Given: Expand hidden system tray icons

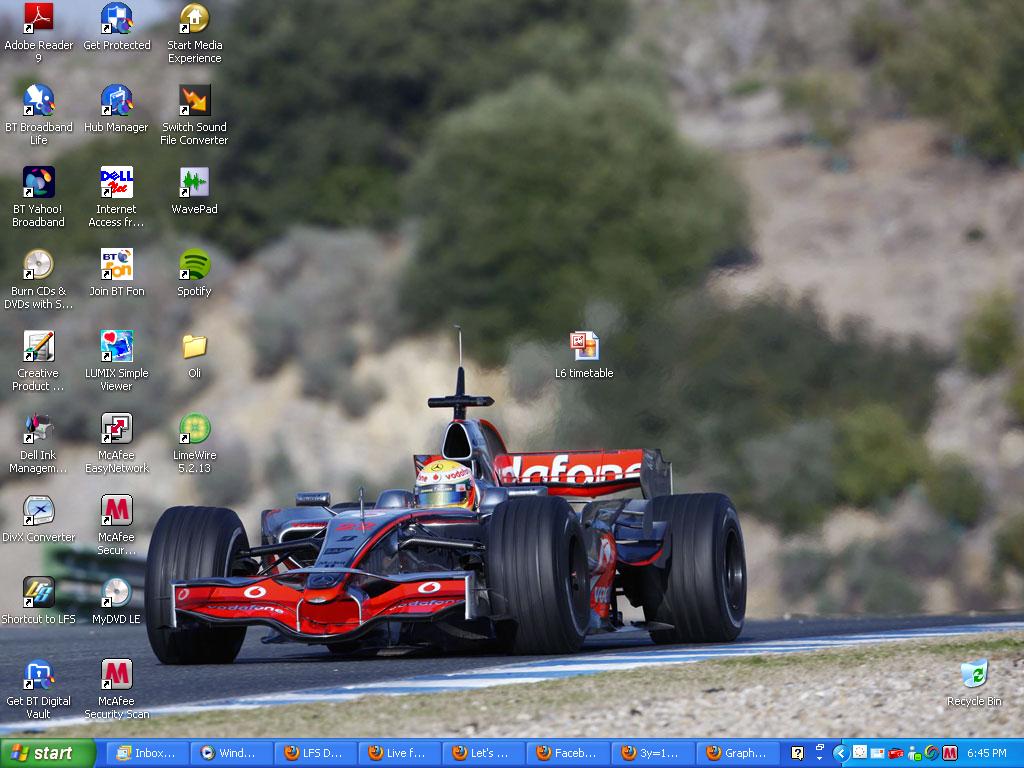Looking at the screenshot, I should point(840,754).
